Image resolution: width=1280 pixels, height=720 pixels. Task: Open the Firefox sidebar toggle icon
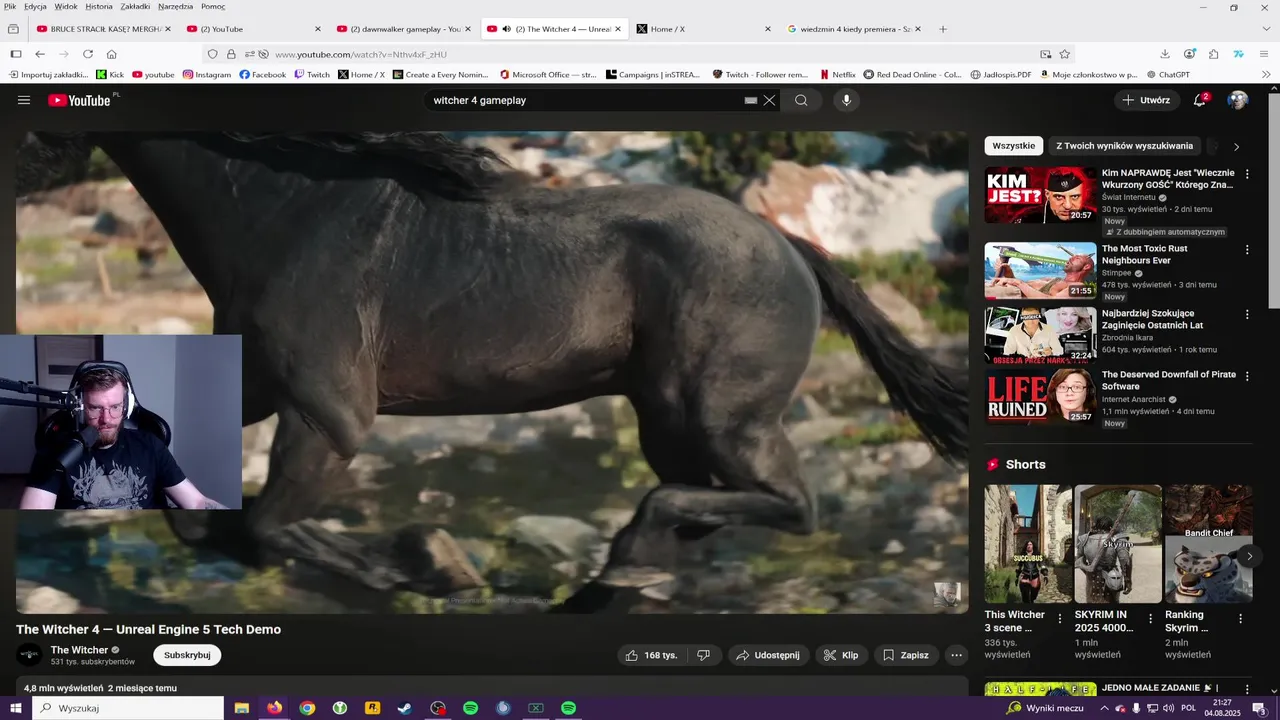[x=16, y=54]
